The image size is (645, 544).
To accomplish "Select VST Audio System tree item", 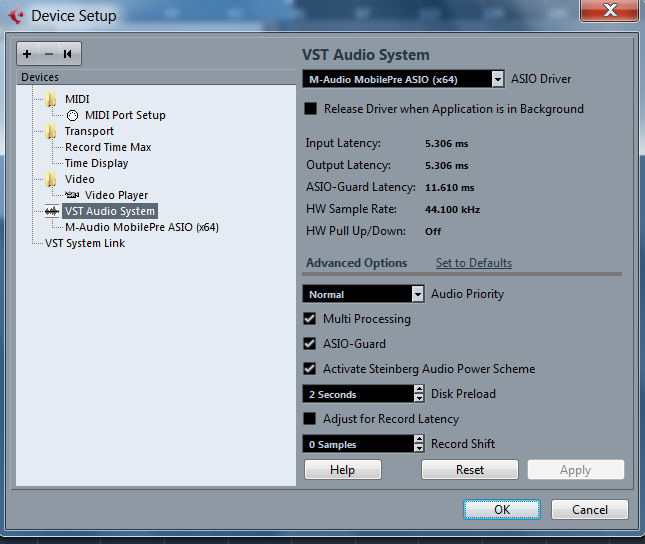I will pos(110,211).
